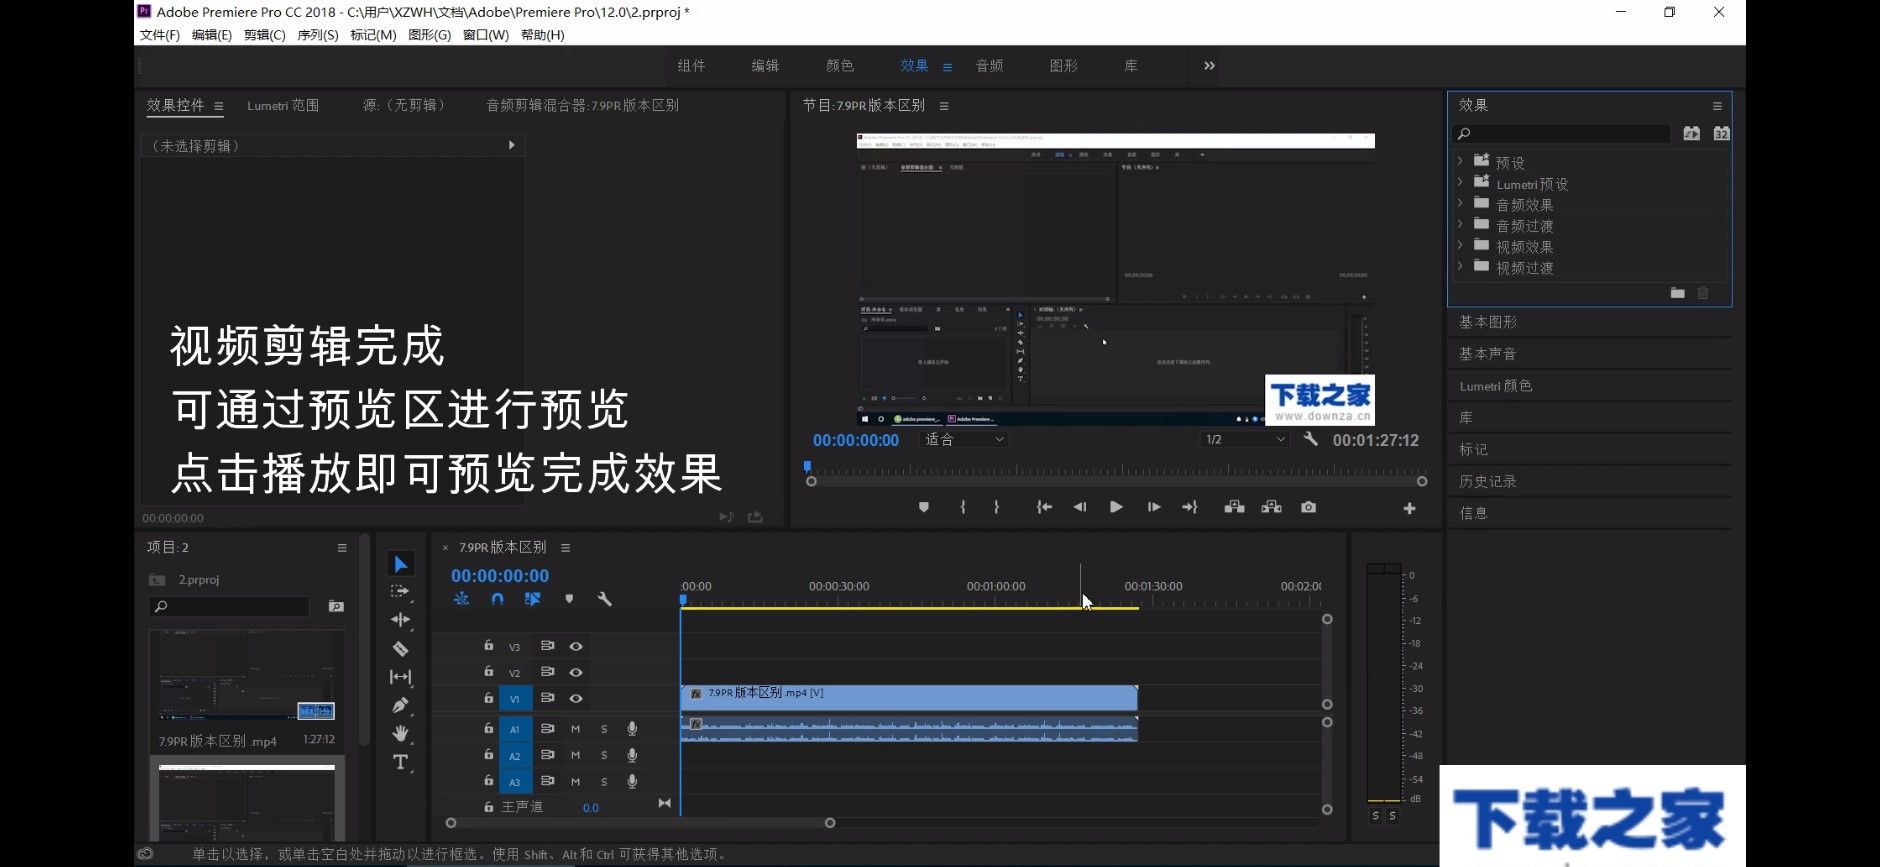This screenshot has width=1880, height=867.
Task: Click the 主声道 volume value 0.0
Action: pos(590,808)
